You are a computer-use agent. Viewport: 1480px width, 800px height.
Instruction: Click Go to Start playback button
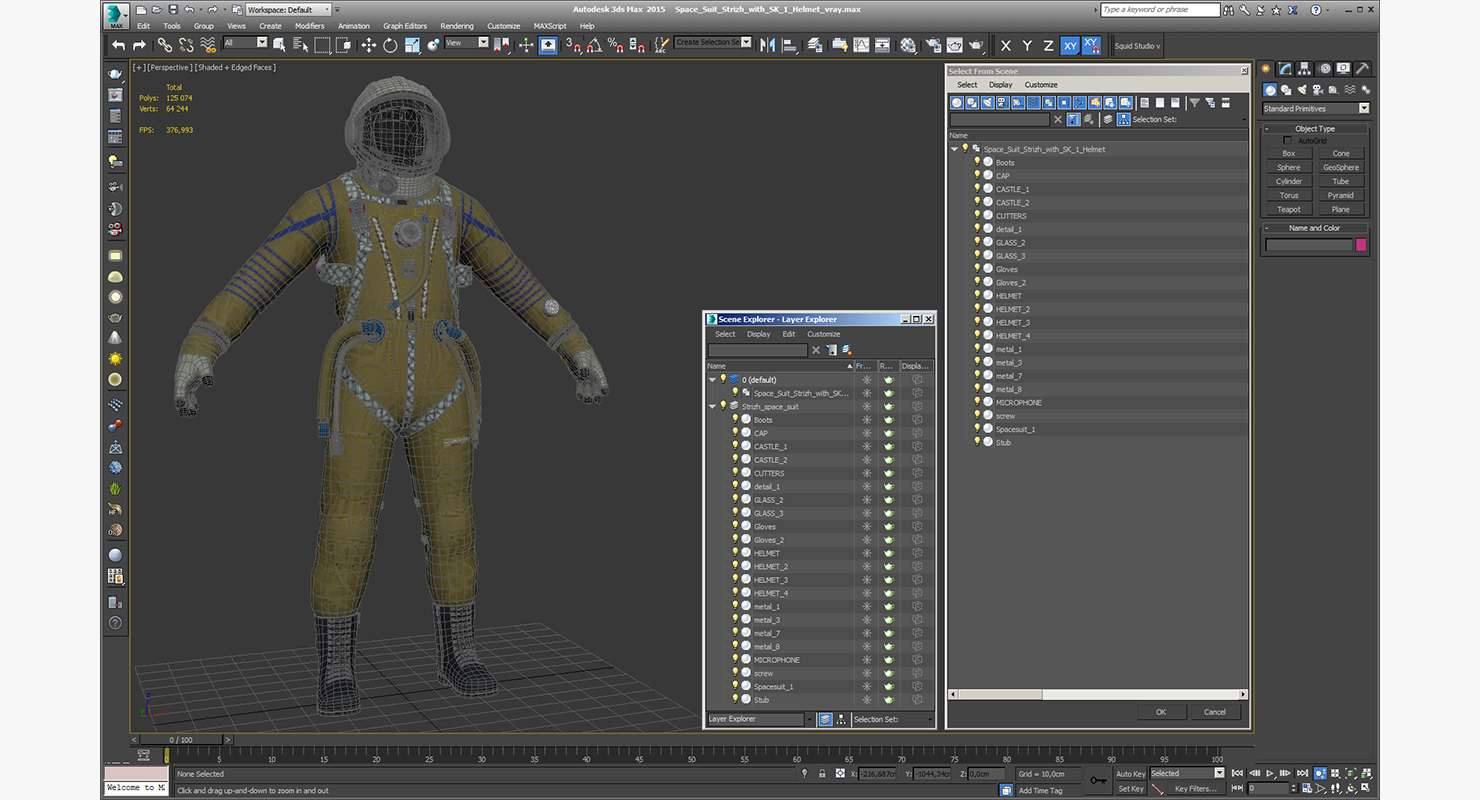coord(1238,773)
